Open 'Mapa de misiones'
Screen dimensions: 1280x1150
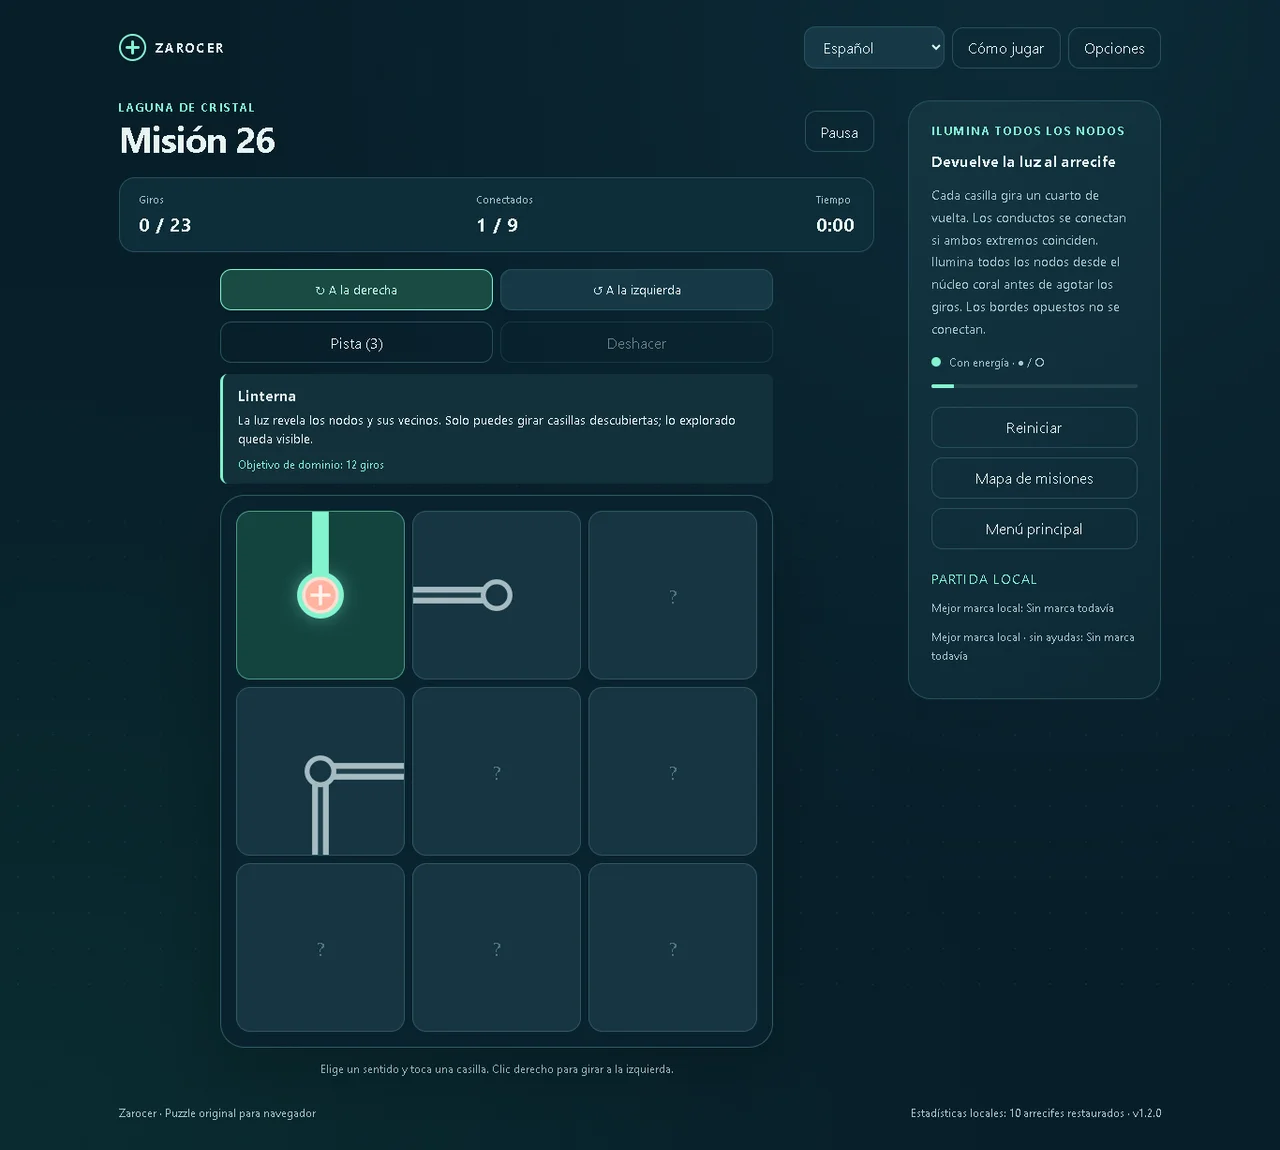[x=1034, y=478]
